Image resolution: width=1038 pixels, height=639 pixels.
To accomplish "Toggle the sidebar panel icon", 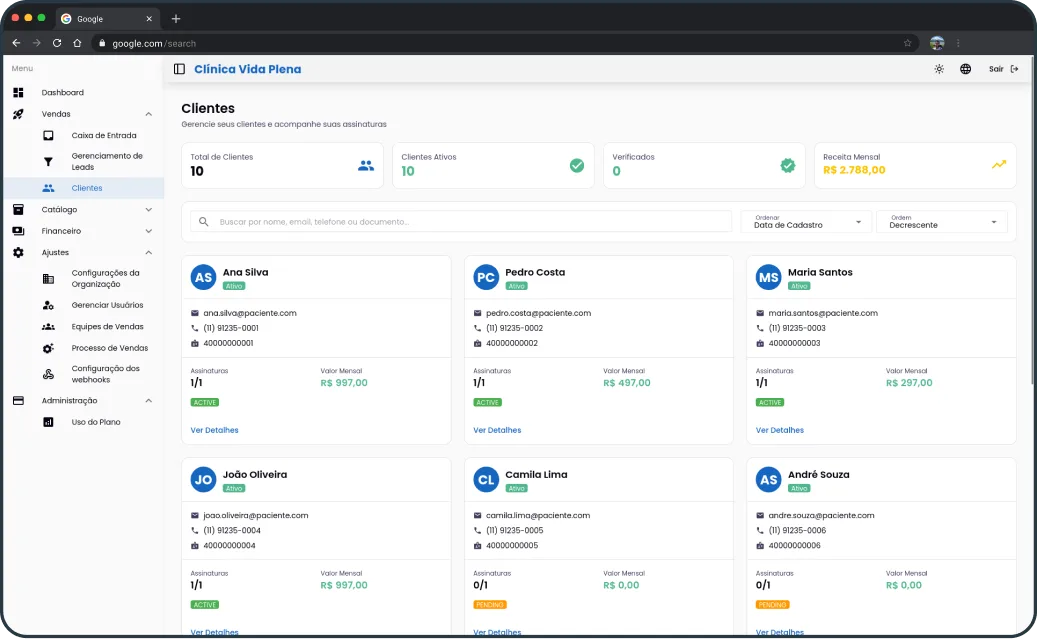I will coord(179,69).
